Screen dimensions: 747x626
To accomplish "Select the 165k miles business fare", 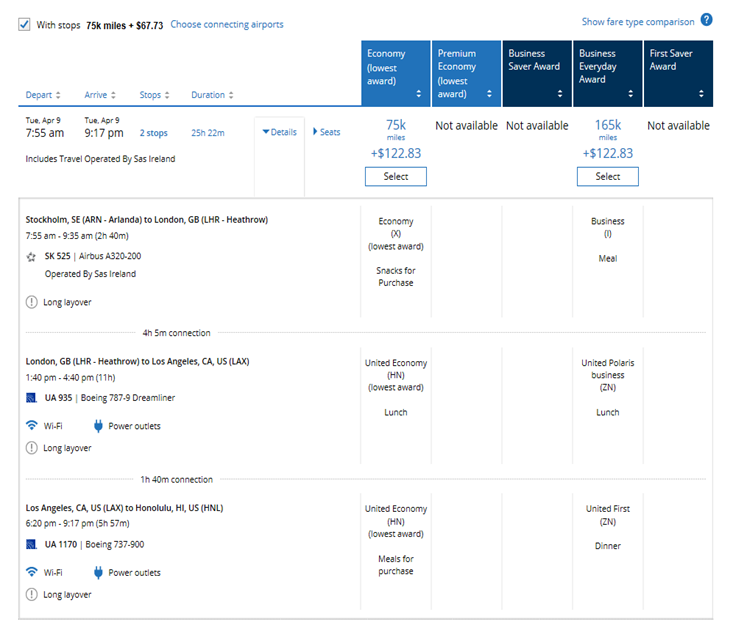I will tap(607, 177).
